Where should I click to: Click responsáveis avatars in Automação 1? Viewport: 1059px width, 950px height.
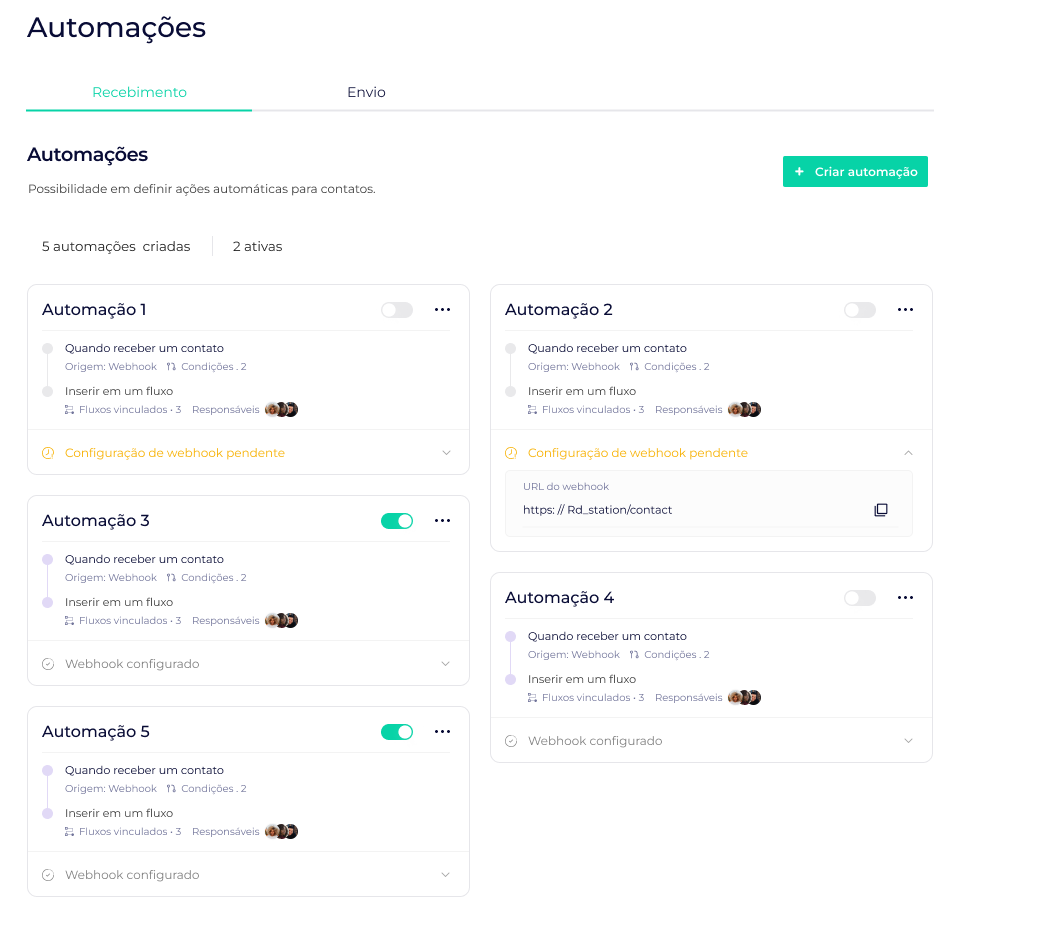[282, 410]
